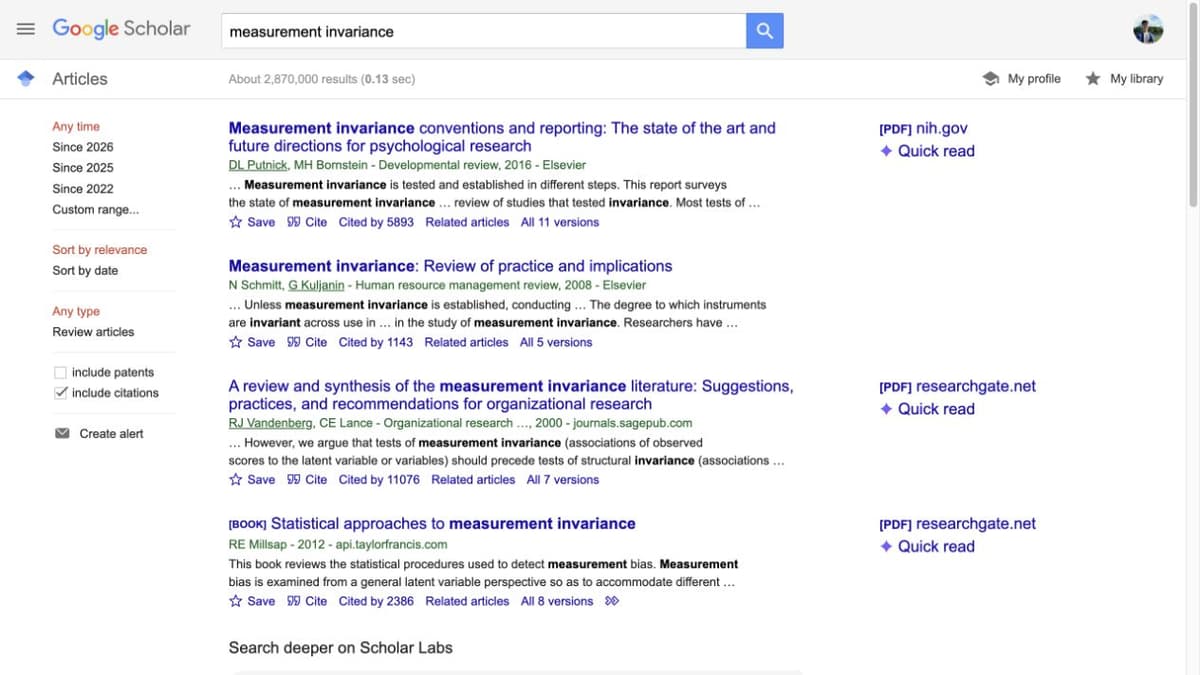The image size is (1200, 675).
Task: Click Cited by 5893
Action: [x=376, y=222]
